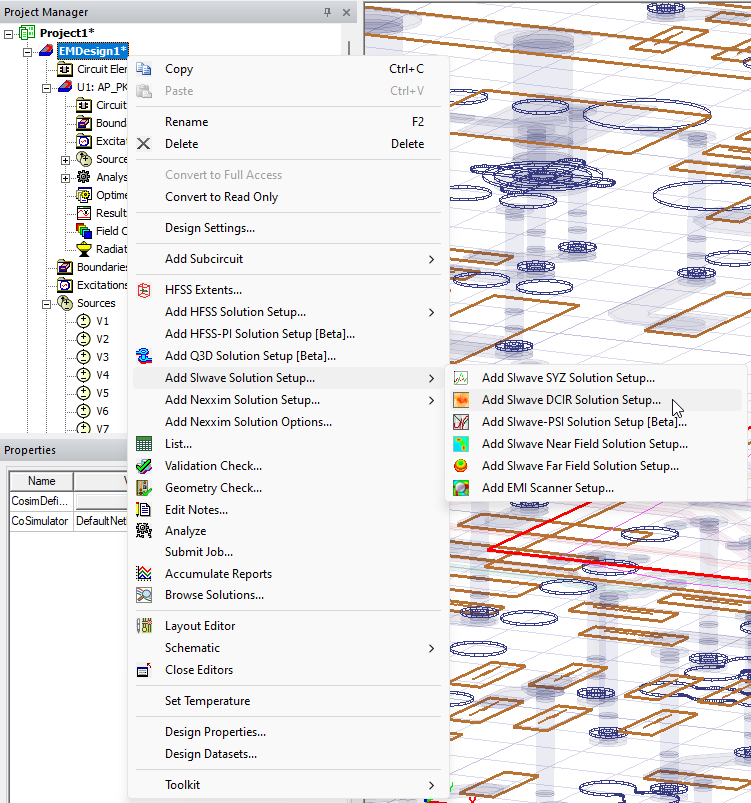This screenshot has width=751, height=803.
Task: Click the List table icon
Action: pyautogui.click(x=144, y=444)
